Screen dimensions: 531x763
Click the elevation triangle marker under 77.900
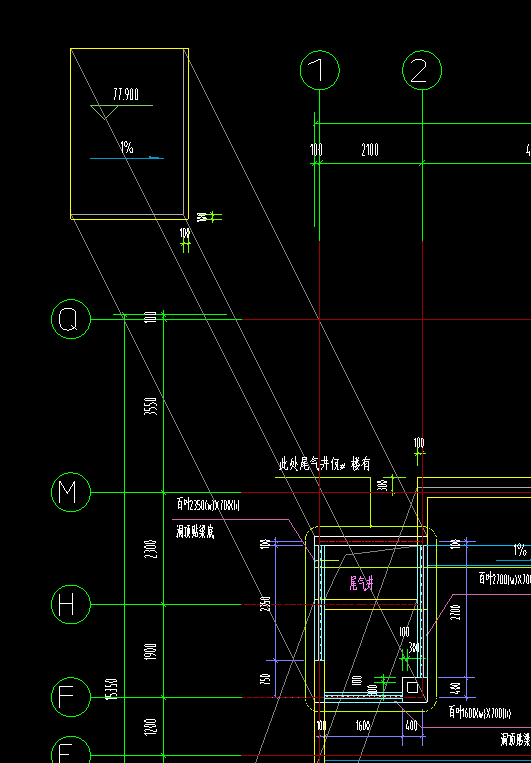click(x=104, y=112)
